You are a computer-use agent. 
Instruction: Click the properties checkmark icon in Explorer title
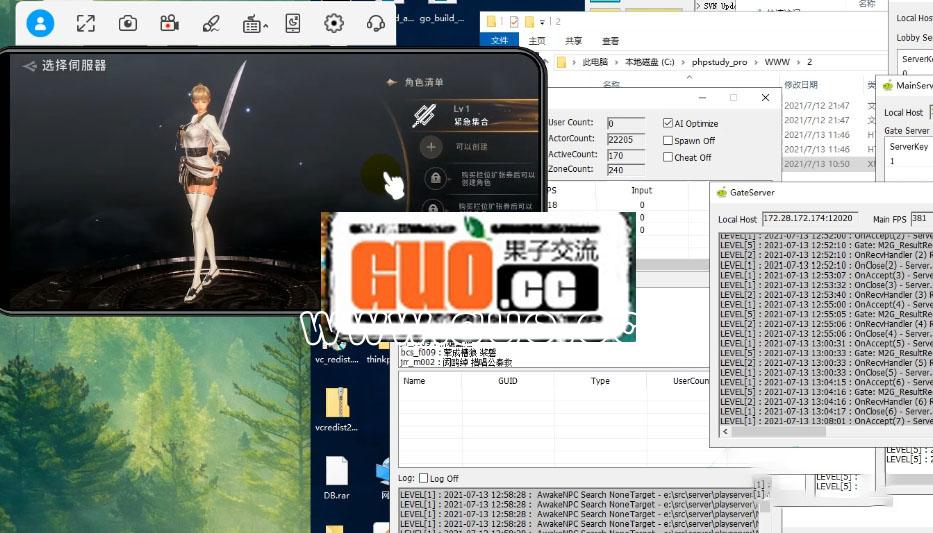(x=514, y=22)
